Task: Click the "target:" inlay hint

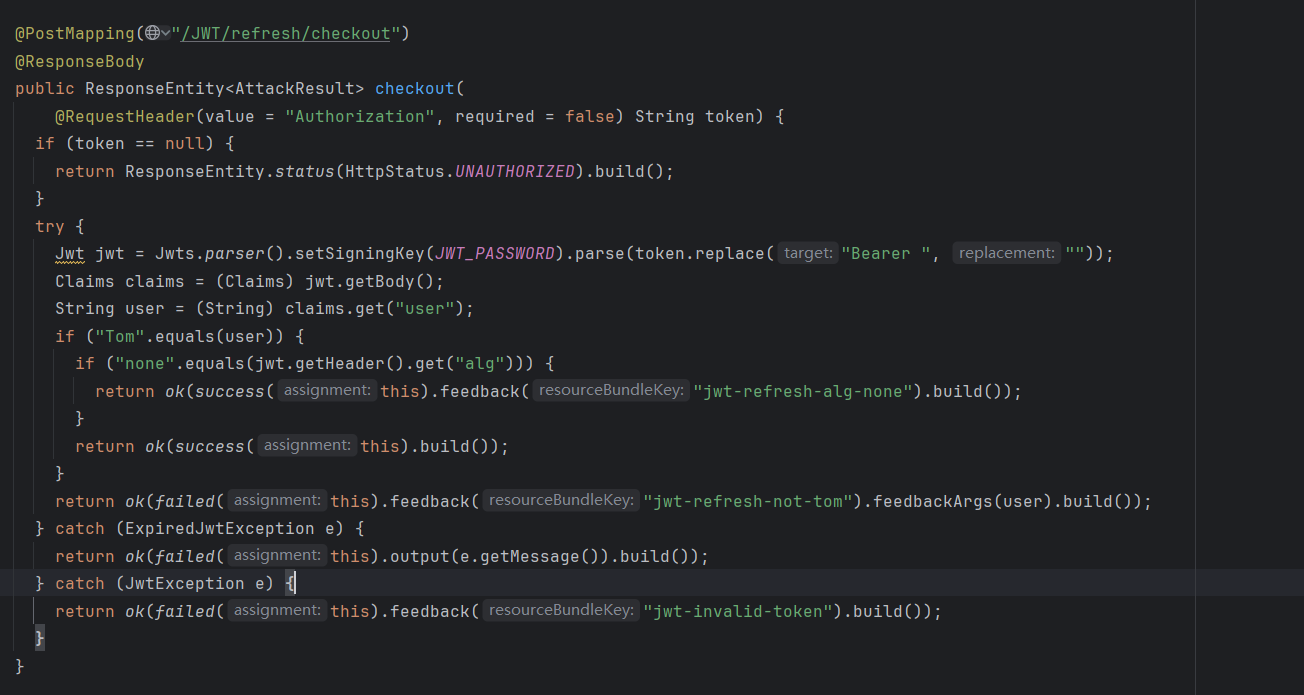Action: click(x=808, y=253)
